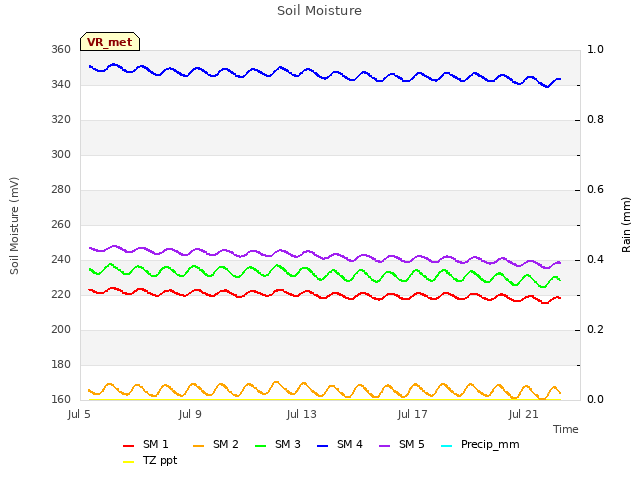Viewport: 640px width, 480px height.
Task: Click the 0.6 rain axis tick label
Action: (595, 190)
